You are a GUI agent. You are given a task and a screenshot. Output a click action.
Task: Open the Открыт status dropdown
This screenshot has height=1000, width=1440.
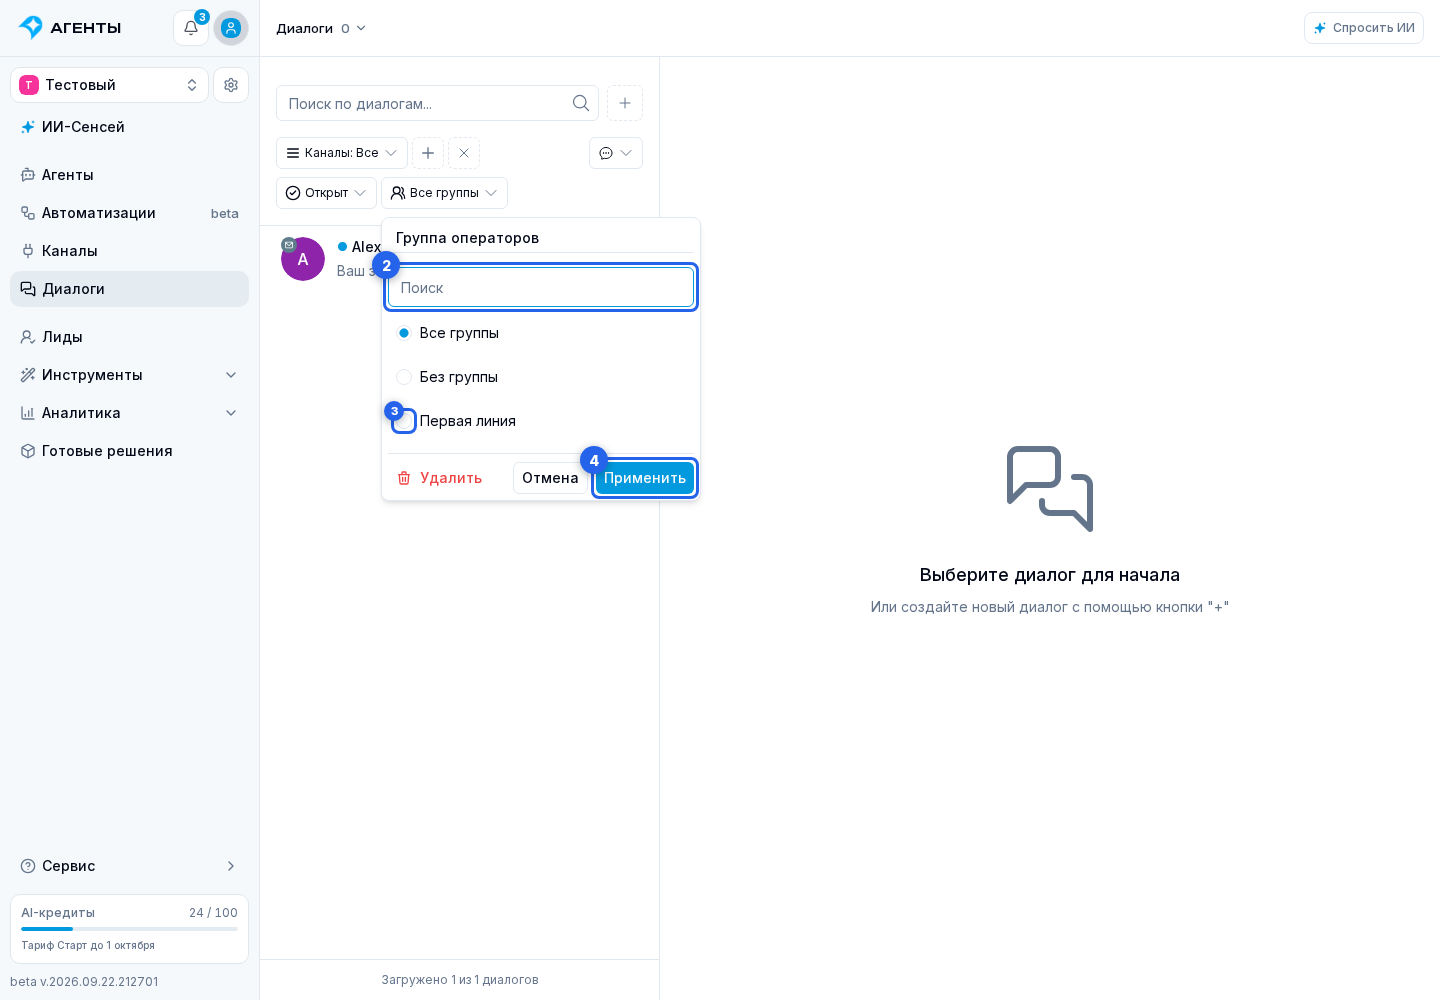pos(326,193)
